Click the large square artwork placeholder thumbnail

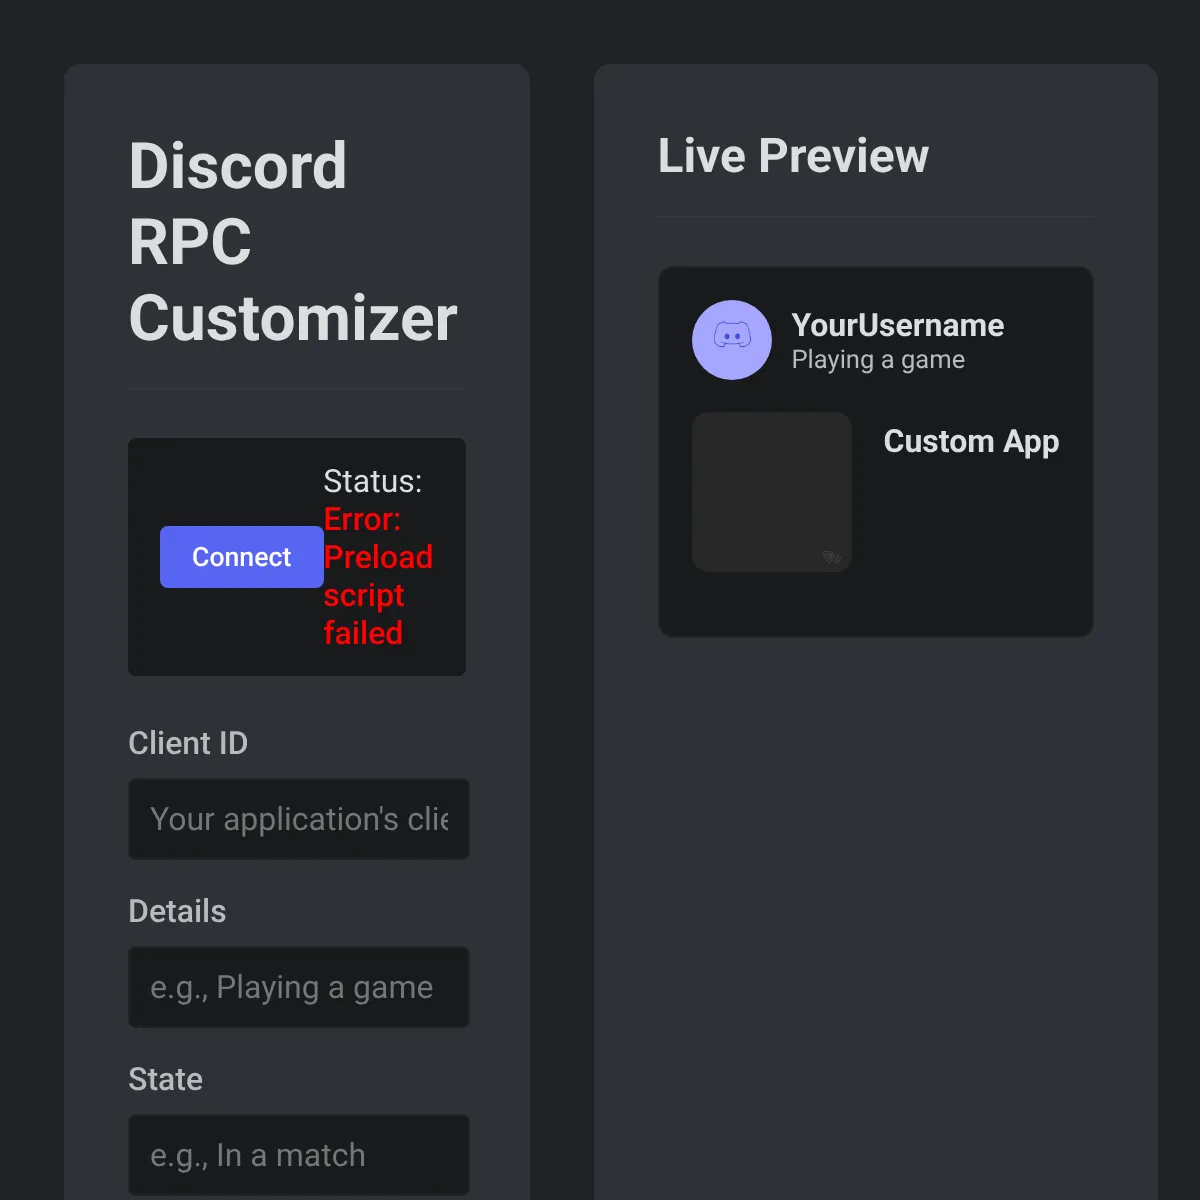(772, 491)
